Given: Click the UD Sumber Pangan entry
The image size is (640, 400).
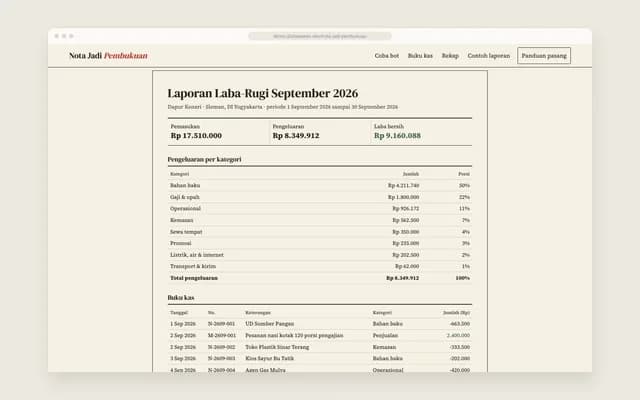Looking at the screenshot, I should pyautogui.click(x=269, y=324).
